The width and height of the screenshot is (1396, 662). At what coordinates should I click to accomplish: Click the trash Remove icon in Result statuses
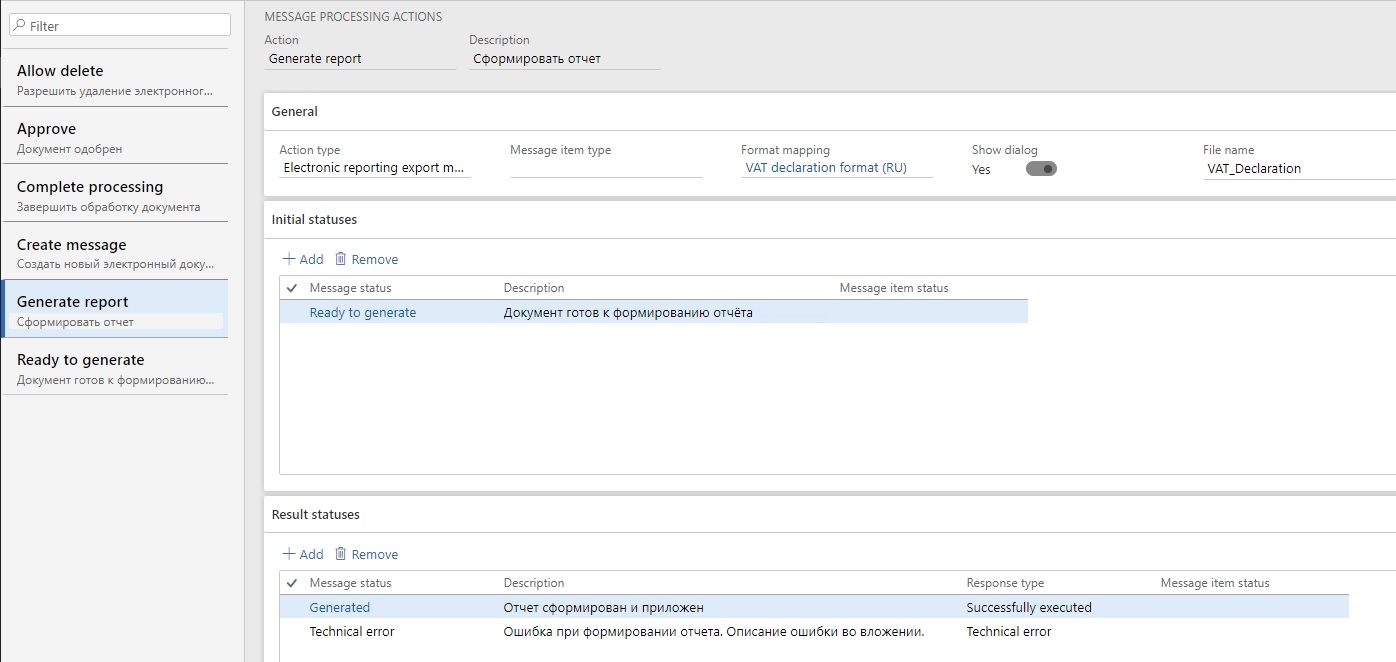[341, 553]
